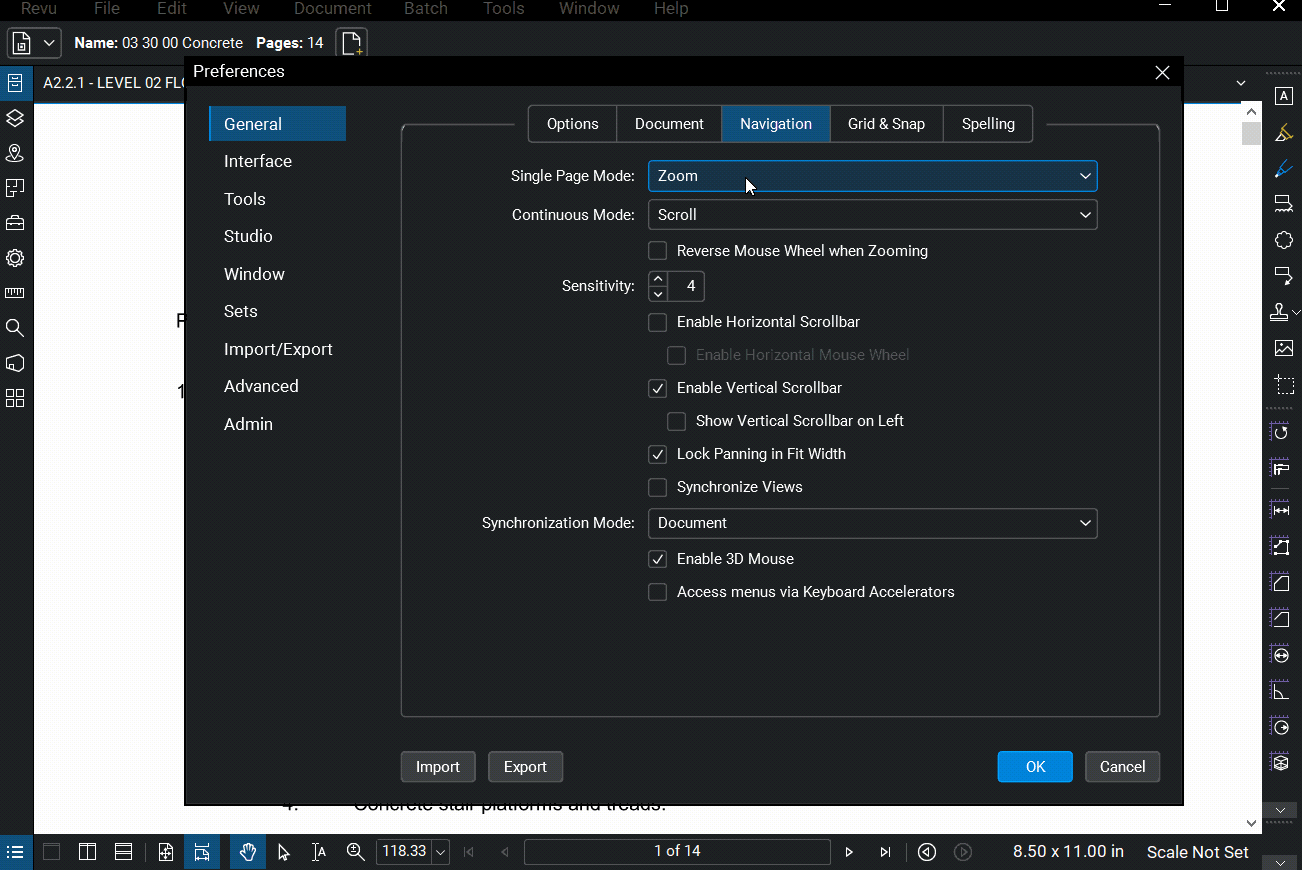Enable Reverse Mouse Wheel when Zooming
This screenshot has width=1302, height=870.
point(657,251)
